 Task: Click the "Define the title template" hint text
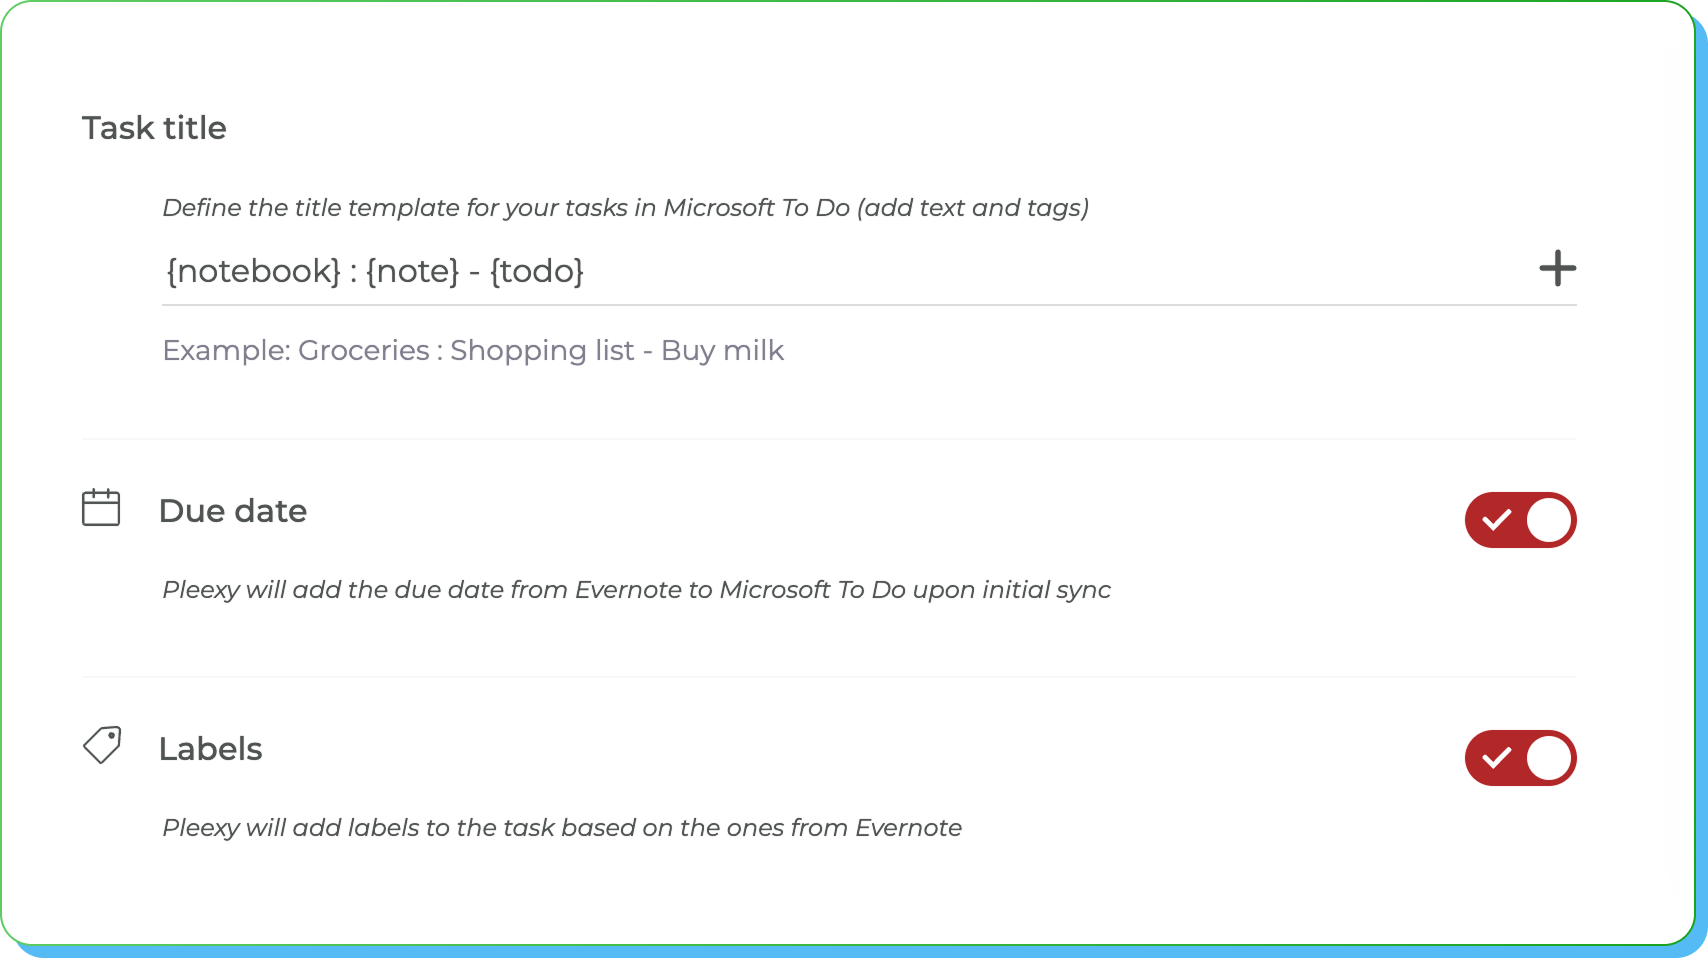[x=625, y=208]
